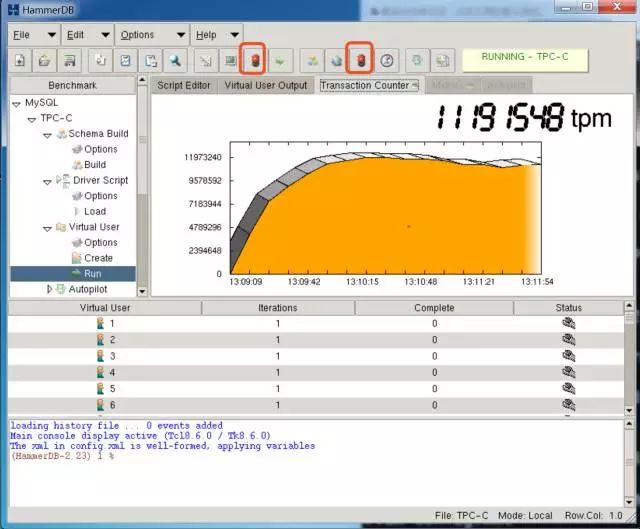This screenshot has height=529, width=640.
Task: Click the Destroy Virtual Users red light icon
Action: pyautogui.click(x=255, y=61)
